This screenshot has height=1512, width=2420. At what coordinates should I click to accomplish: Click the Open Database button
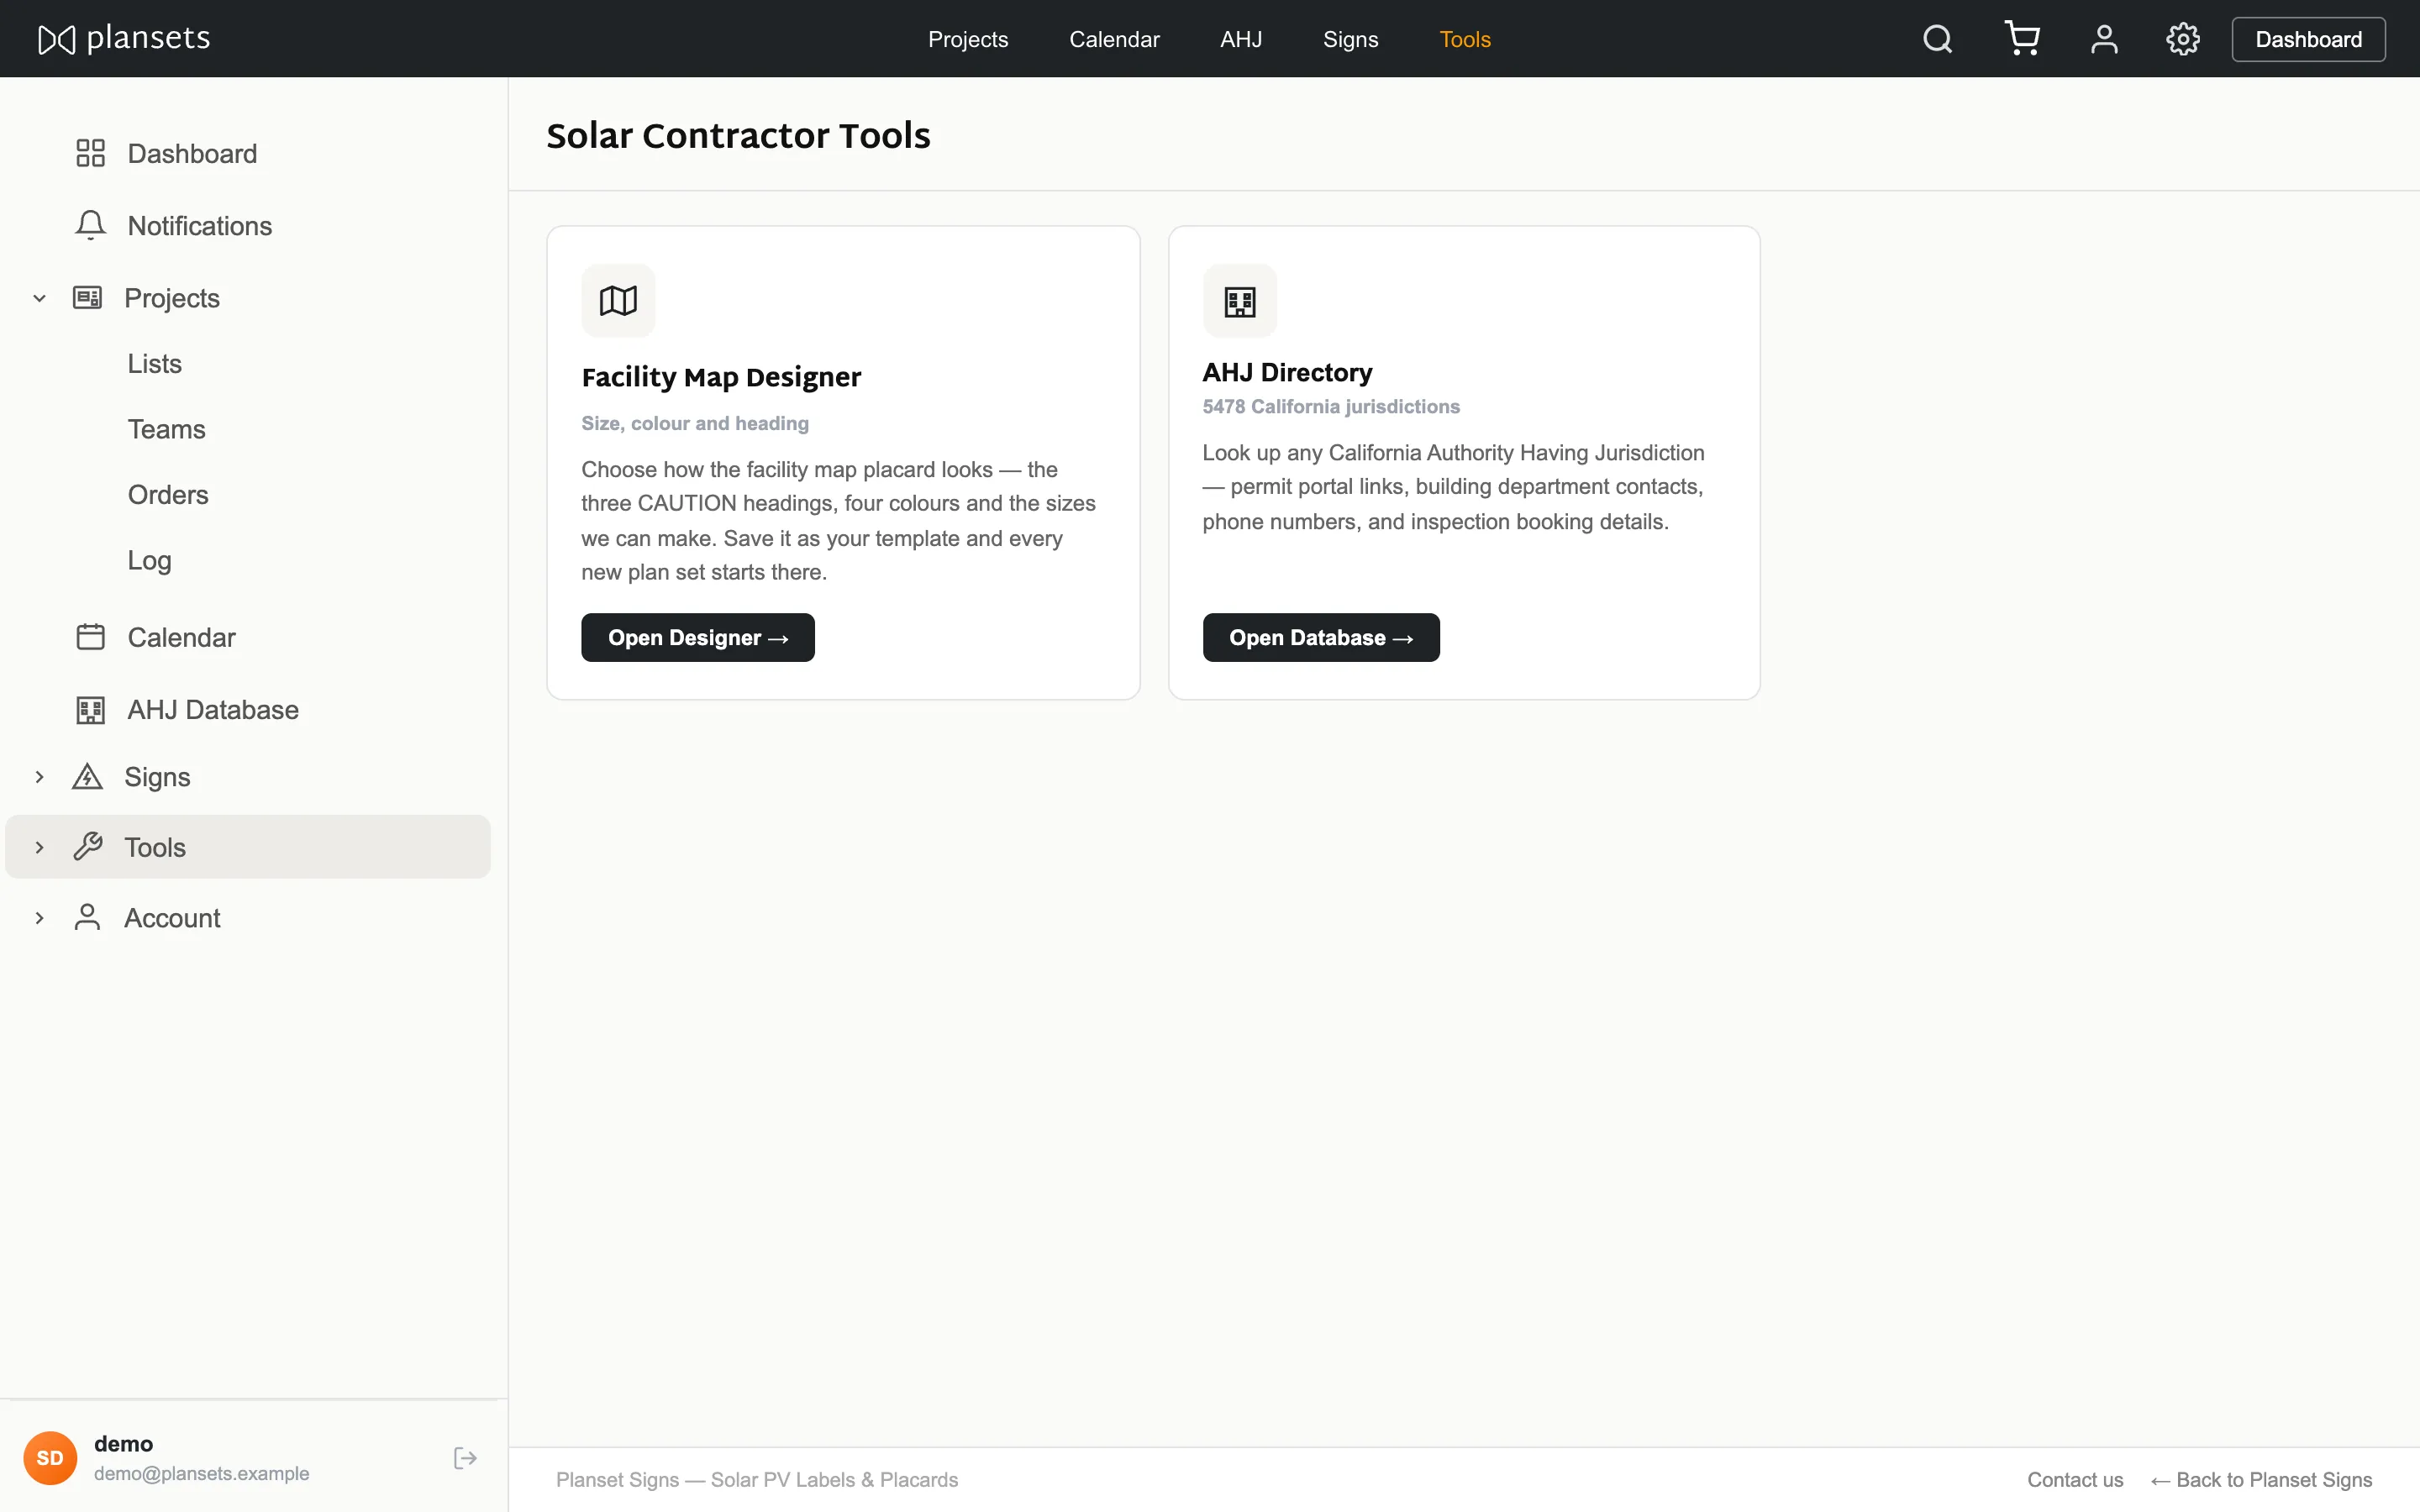point(1321,637)
